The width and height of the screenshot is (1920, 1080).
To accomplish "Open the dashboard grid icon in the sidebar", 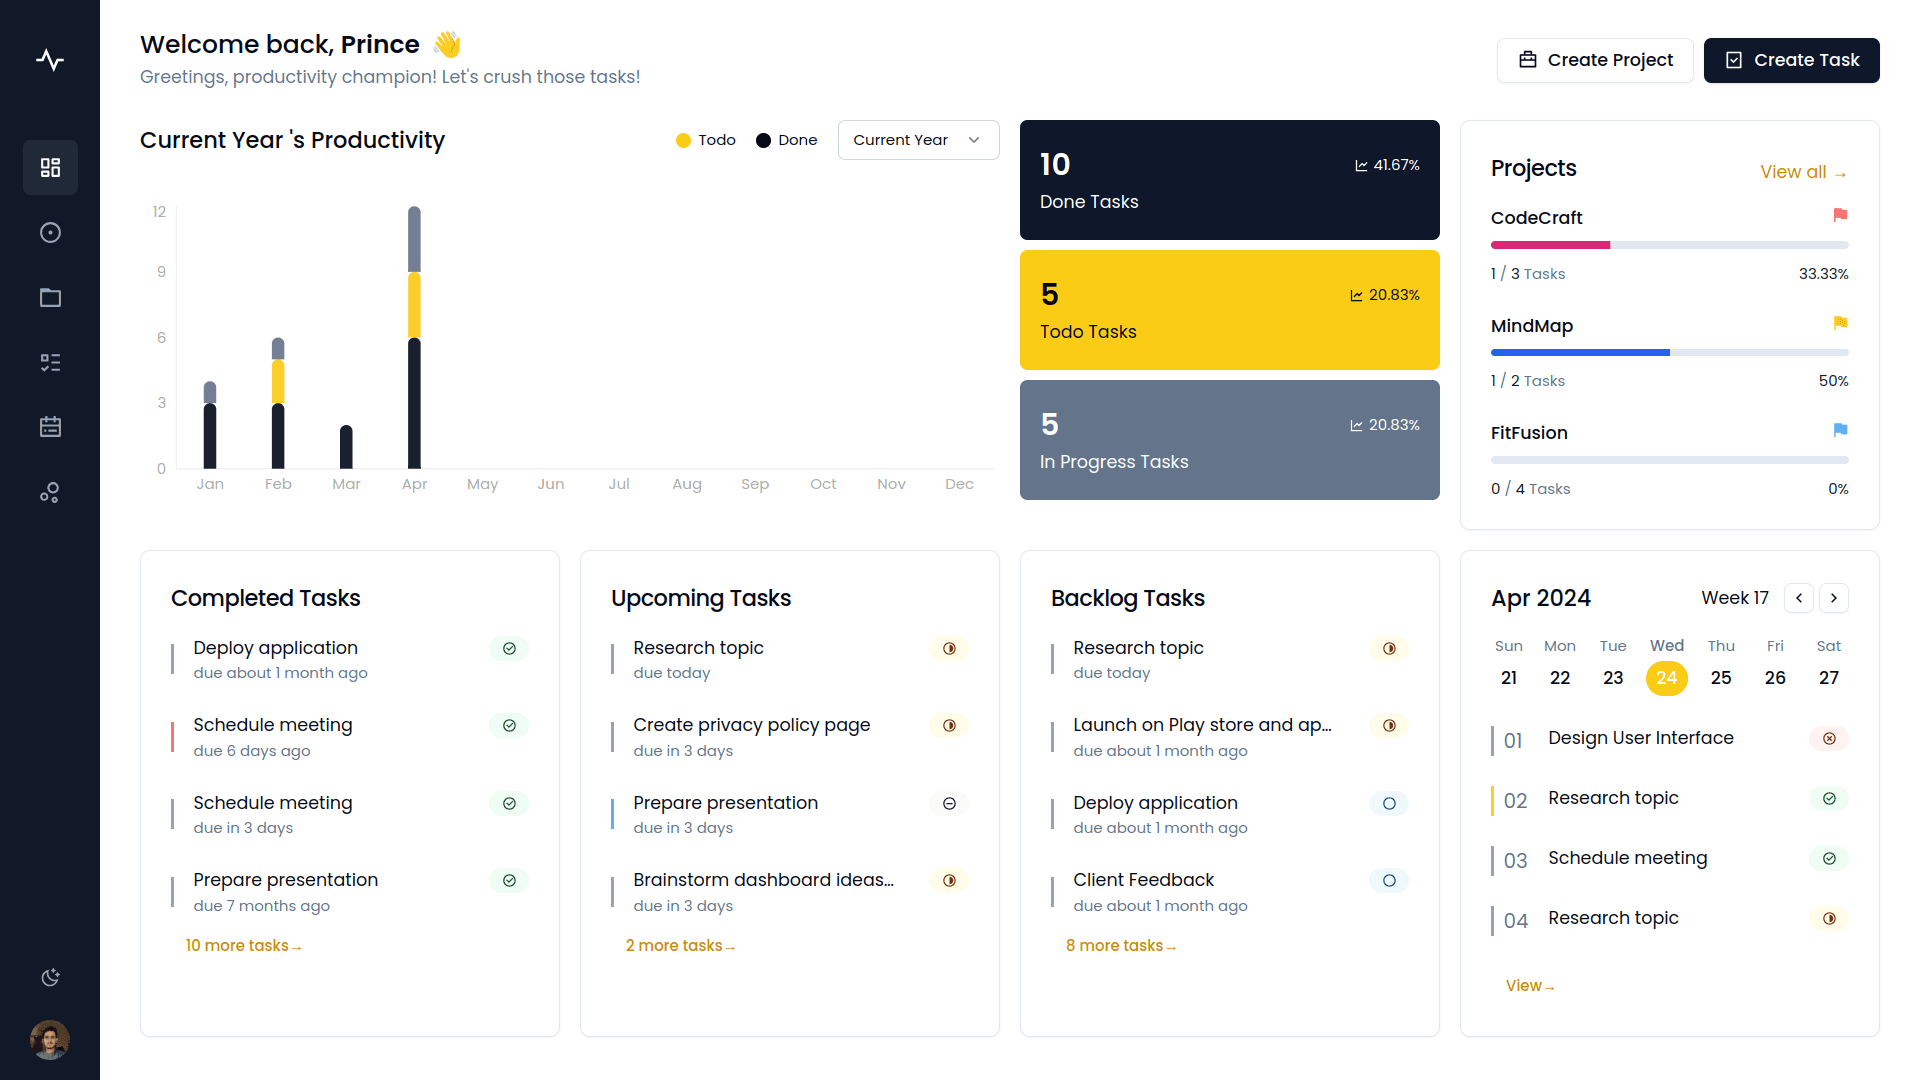I will point(50,167).
